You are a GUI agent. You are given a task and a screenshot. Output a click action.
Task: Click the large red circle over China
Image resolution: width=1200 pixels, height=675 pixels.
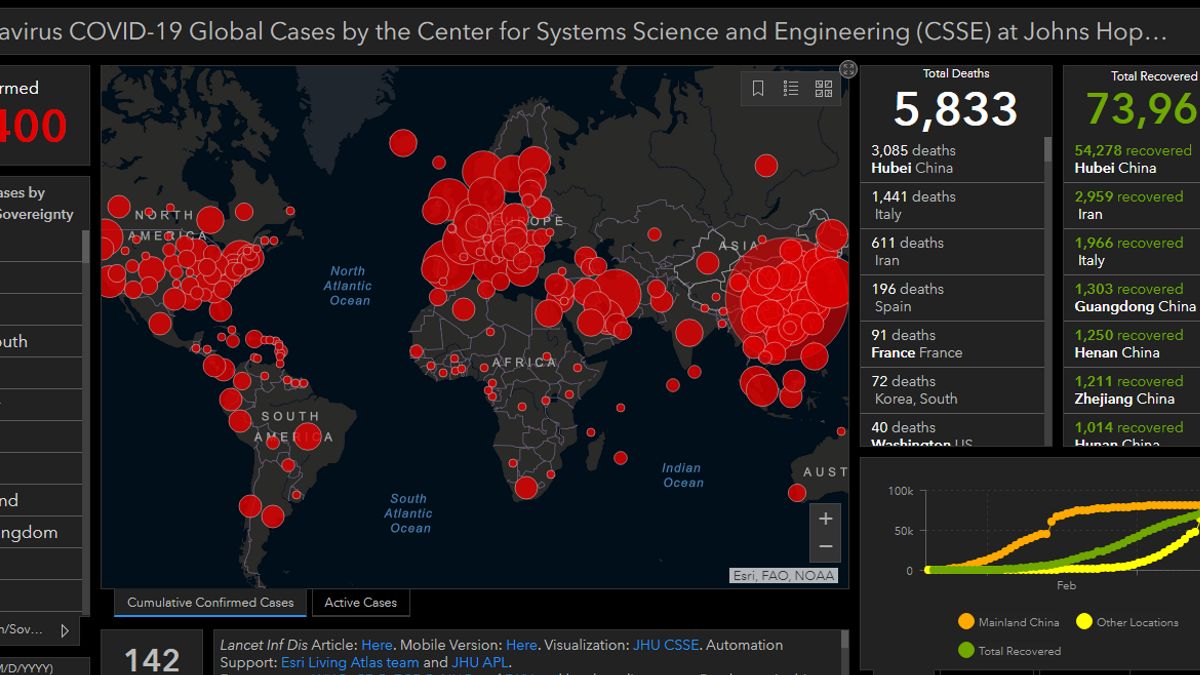click(783, 298)
